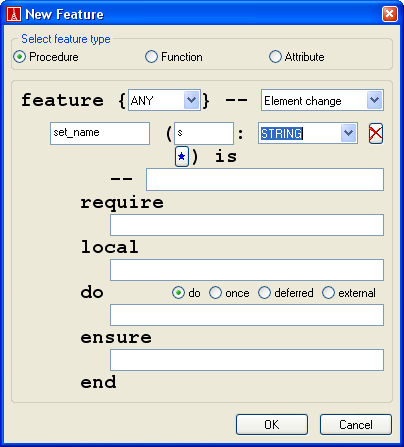
Task: Select the deferred routine option
Action: (286, 293)
